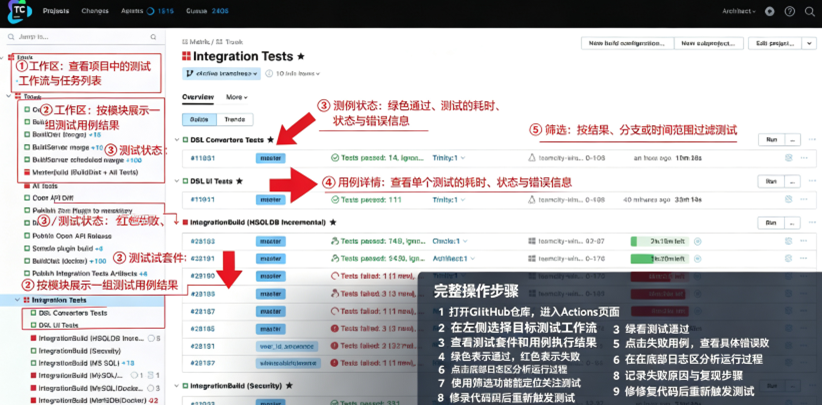Expand the More tab dropdown
The width and height of the screenshot is (822, 405).
[x=237, y=97]
